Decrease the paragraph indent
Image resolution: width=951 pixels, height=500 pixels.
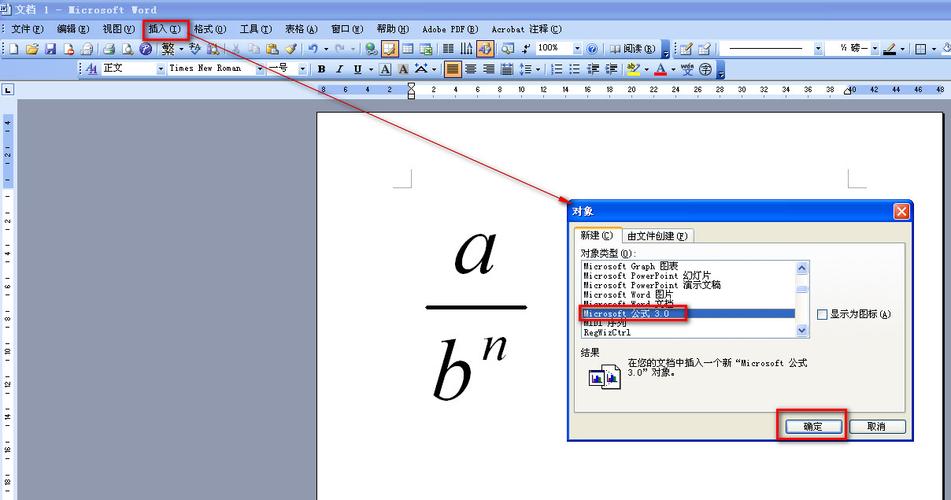593,69
